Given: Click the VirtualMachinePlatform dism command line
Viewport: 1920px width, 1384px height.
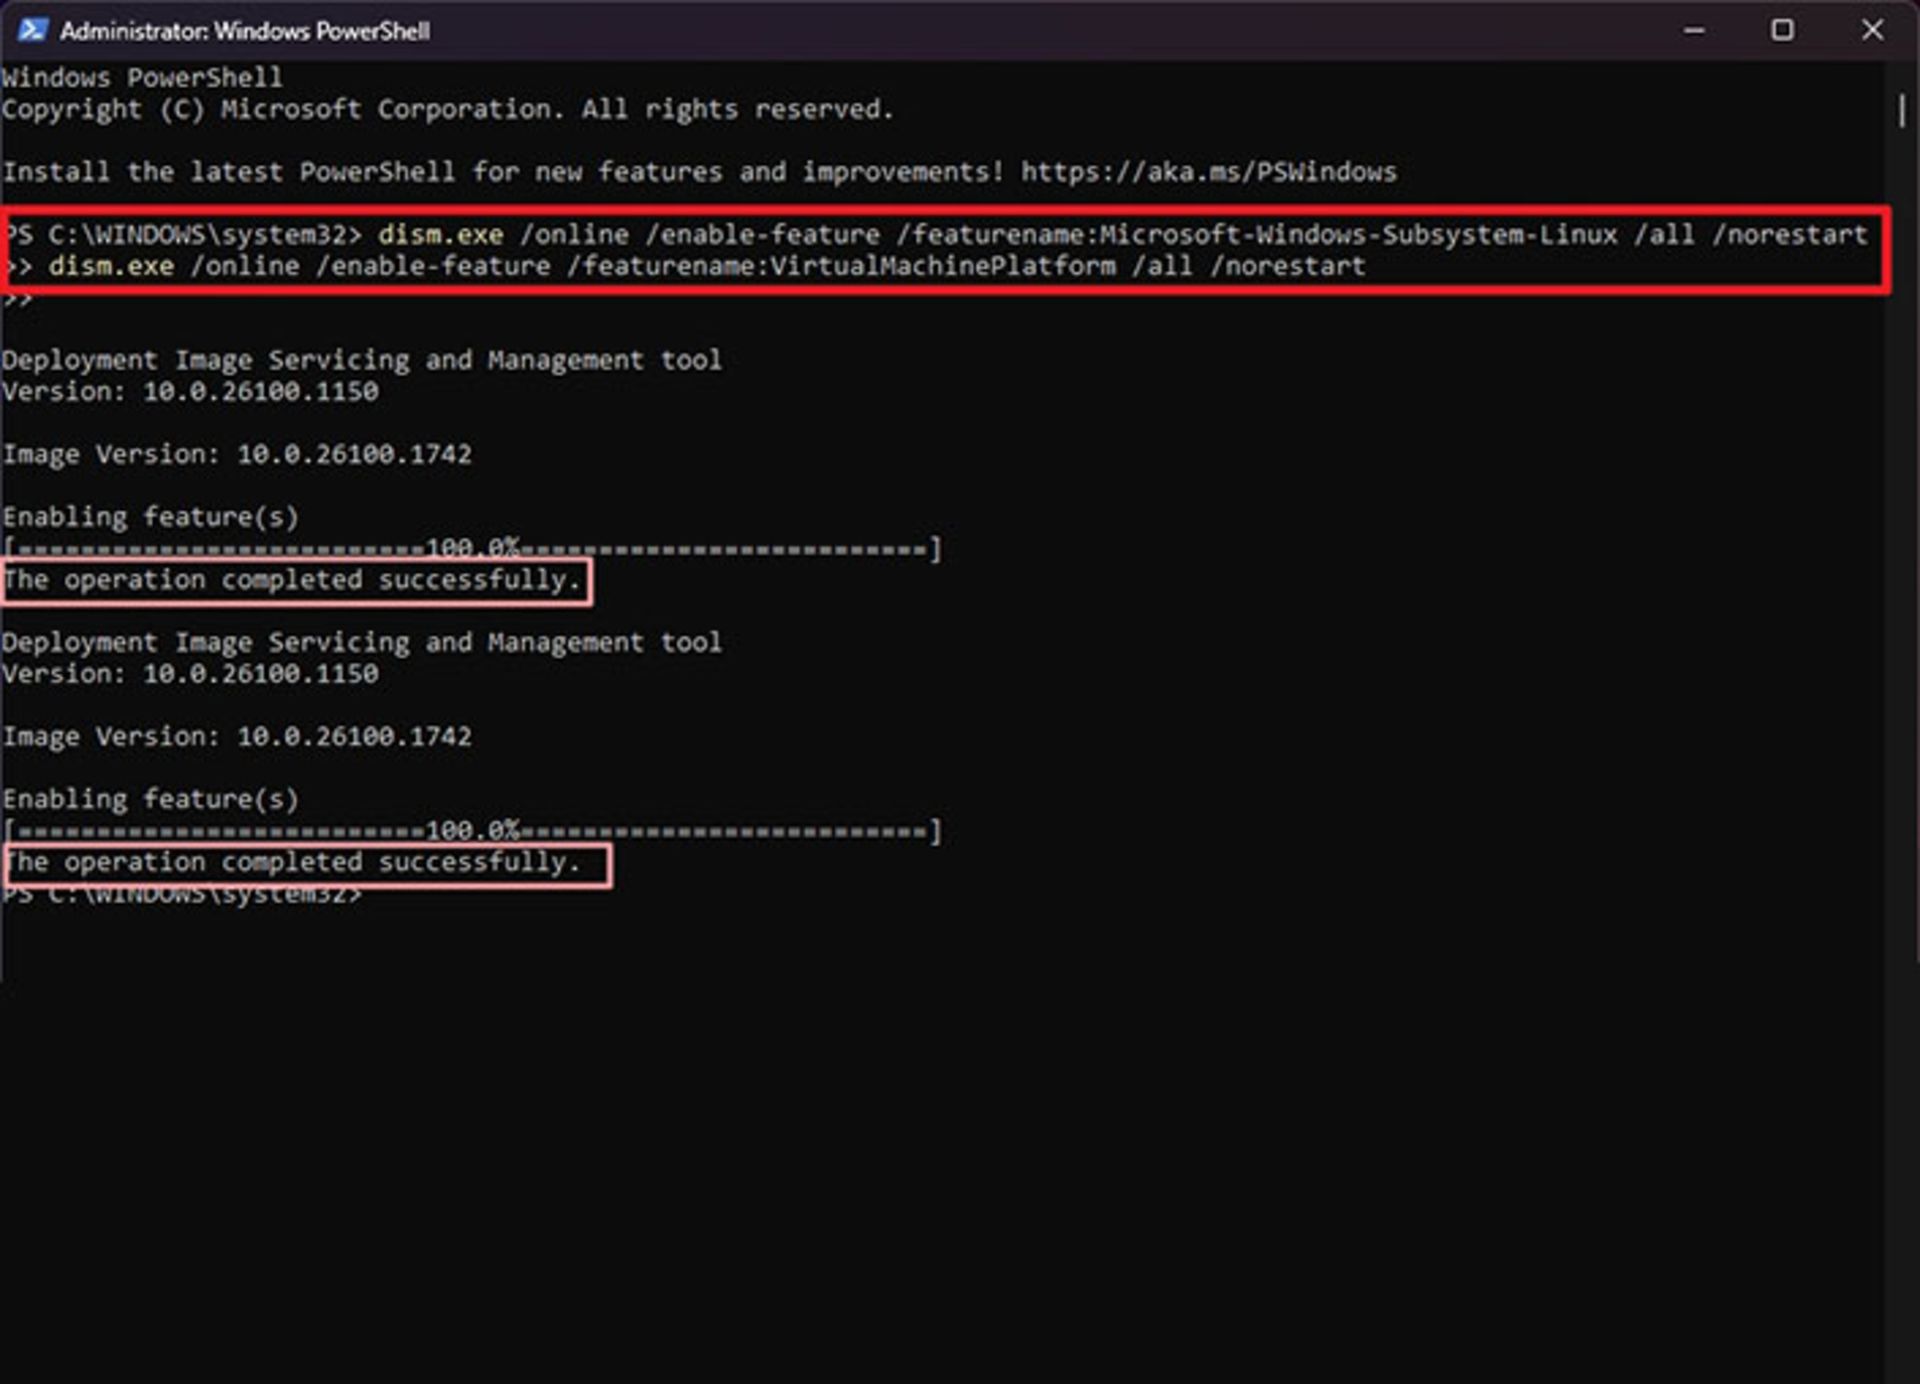Looking at the screenshot, I should pyautogui.click(x=685, y=266).
